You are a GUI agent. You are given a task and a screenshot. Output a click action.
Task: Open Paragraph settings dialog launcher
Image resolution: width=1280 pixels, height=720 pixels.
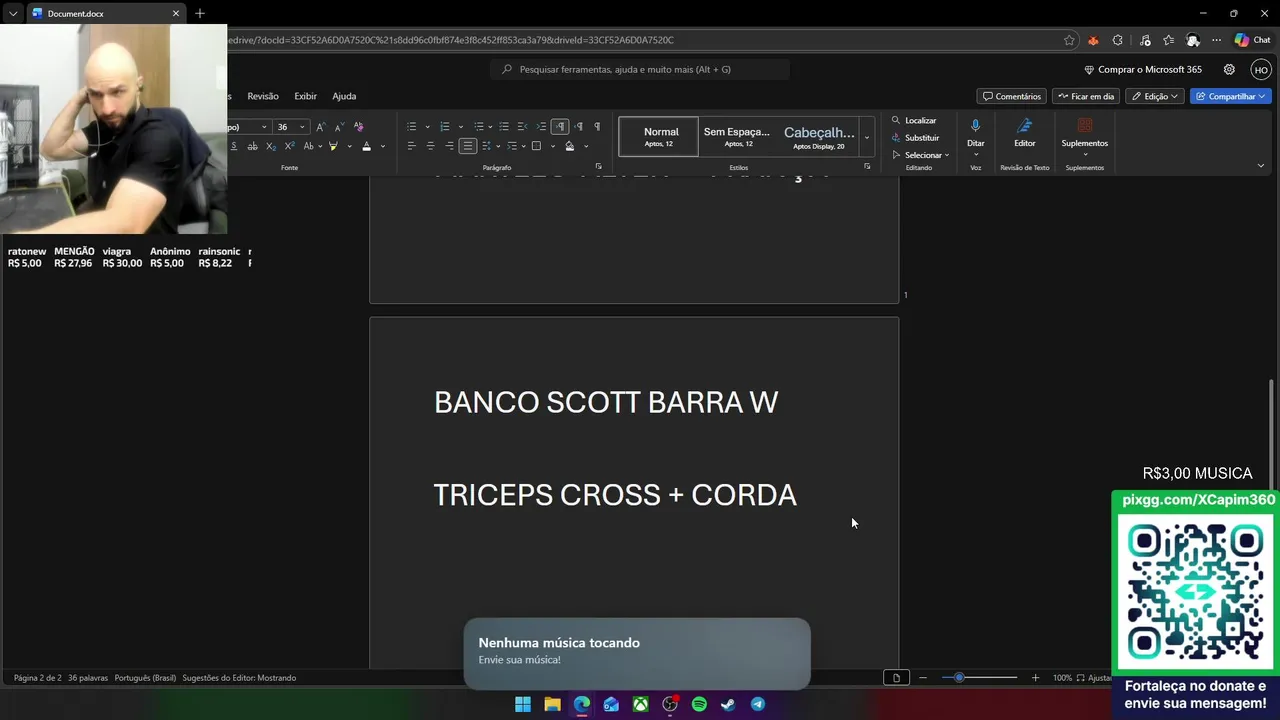(599, 167)
